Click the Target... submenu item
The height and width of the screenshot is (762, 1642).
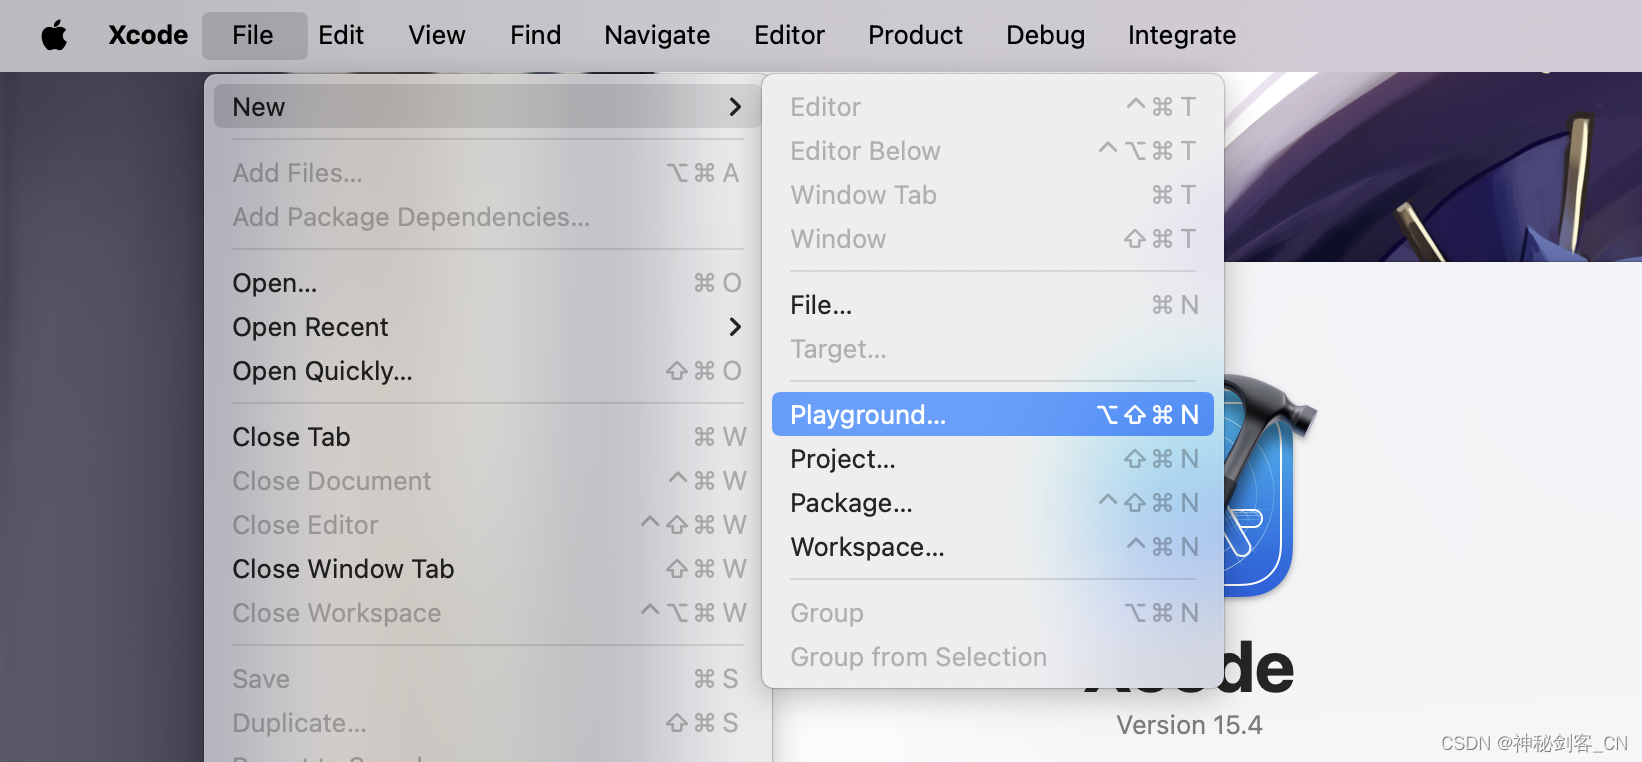tap(993, 349)
